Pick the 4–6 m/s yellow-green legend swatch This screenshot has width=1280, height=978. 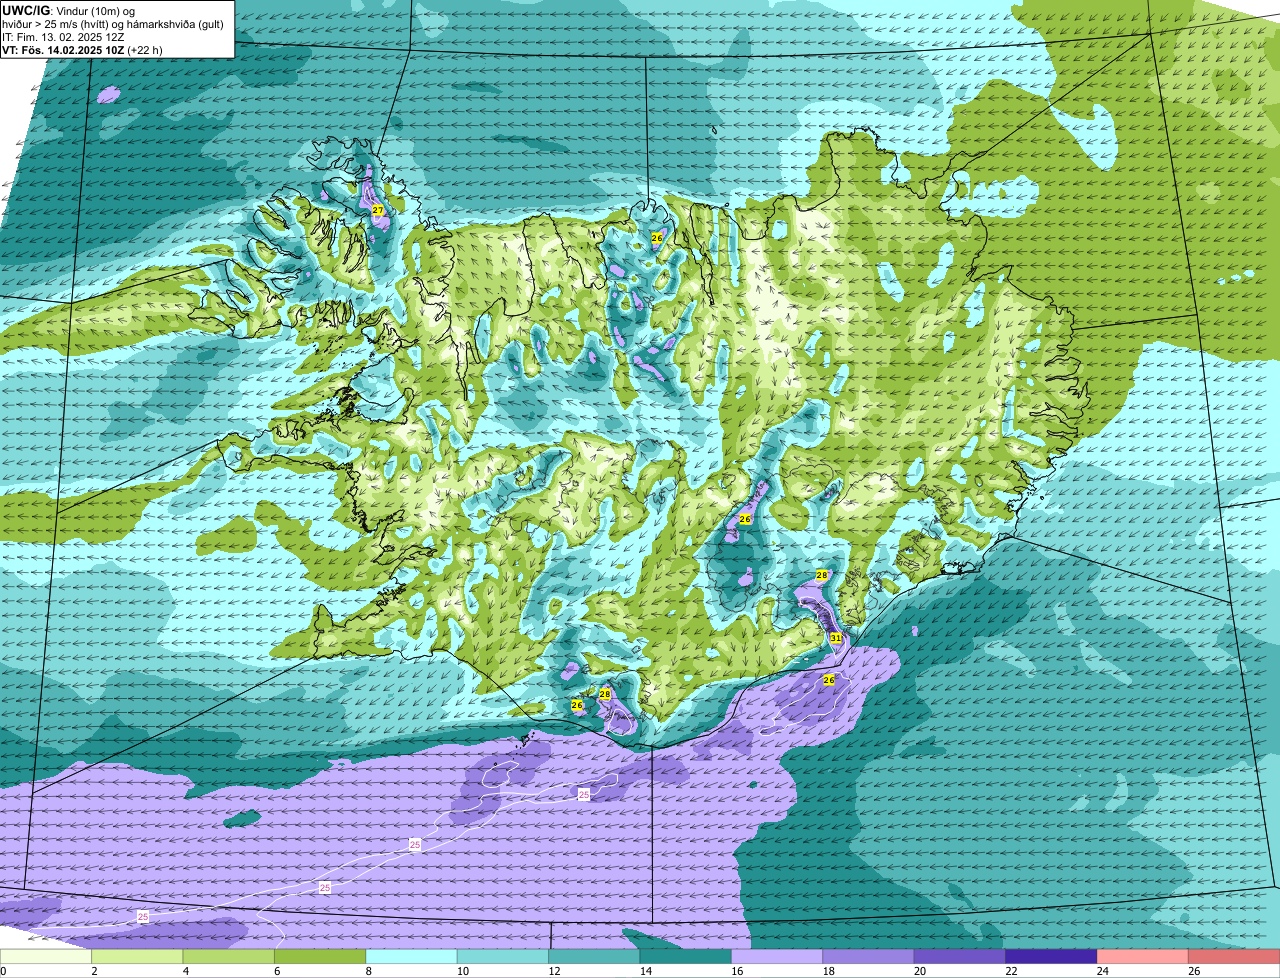(x=229, y=957)
